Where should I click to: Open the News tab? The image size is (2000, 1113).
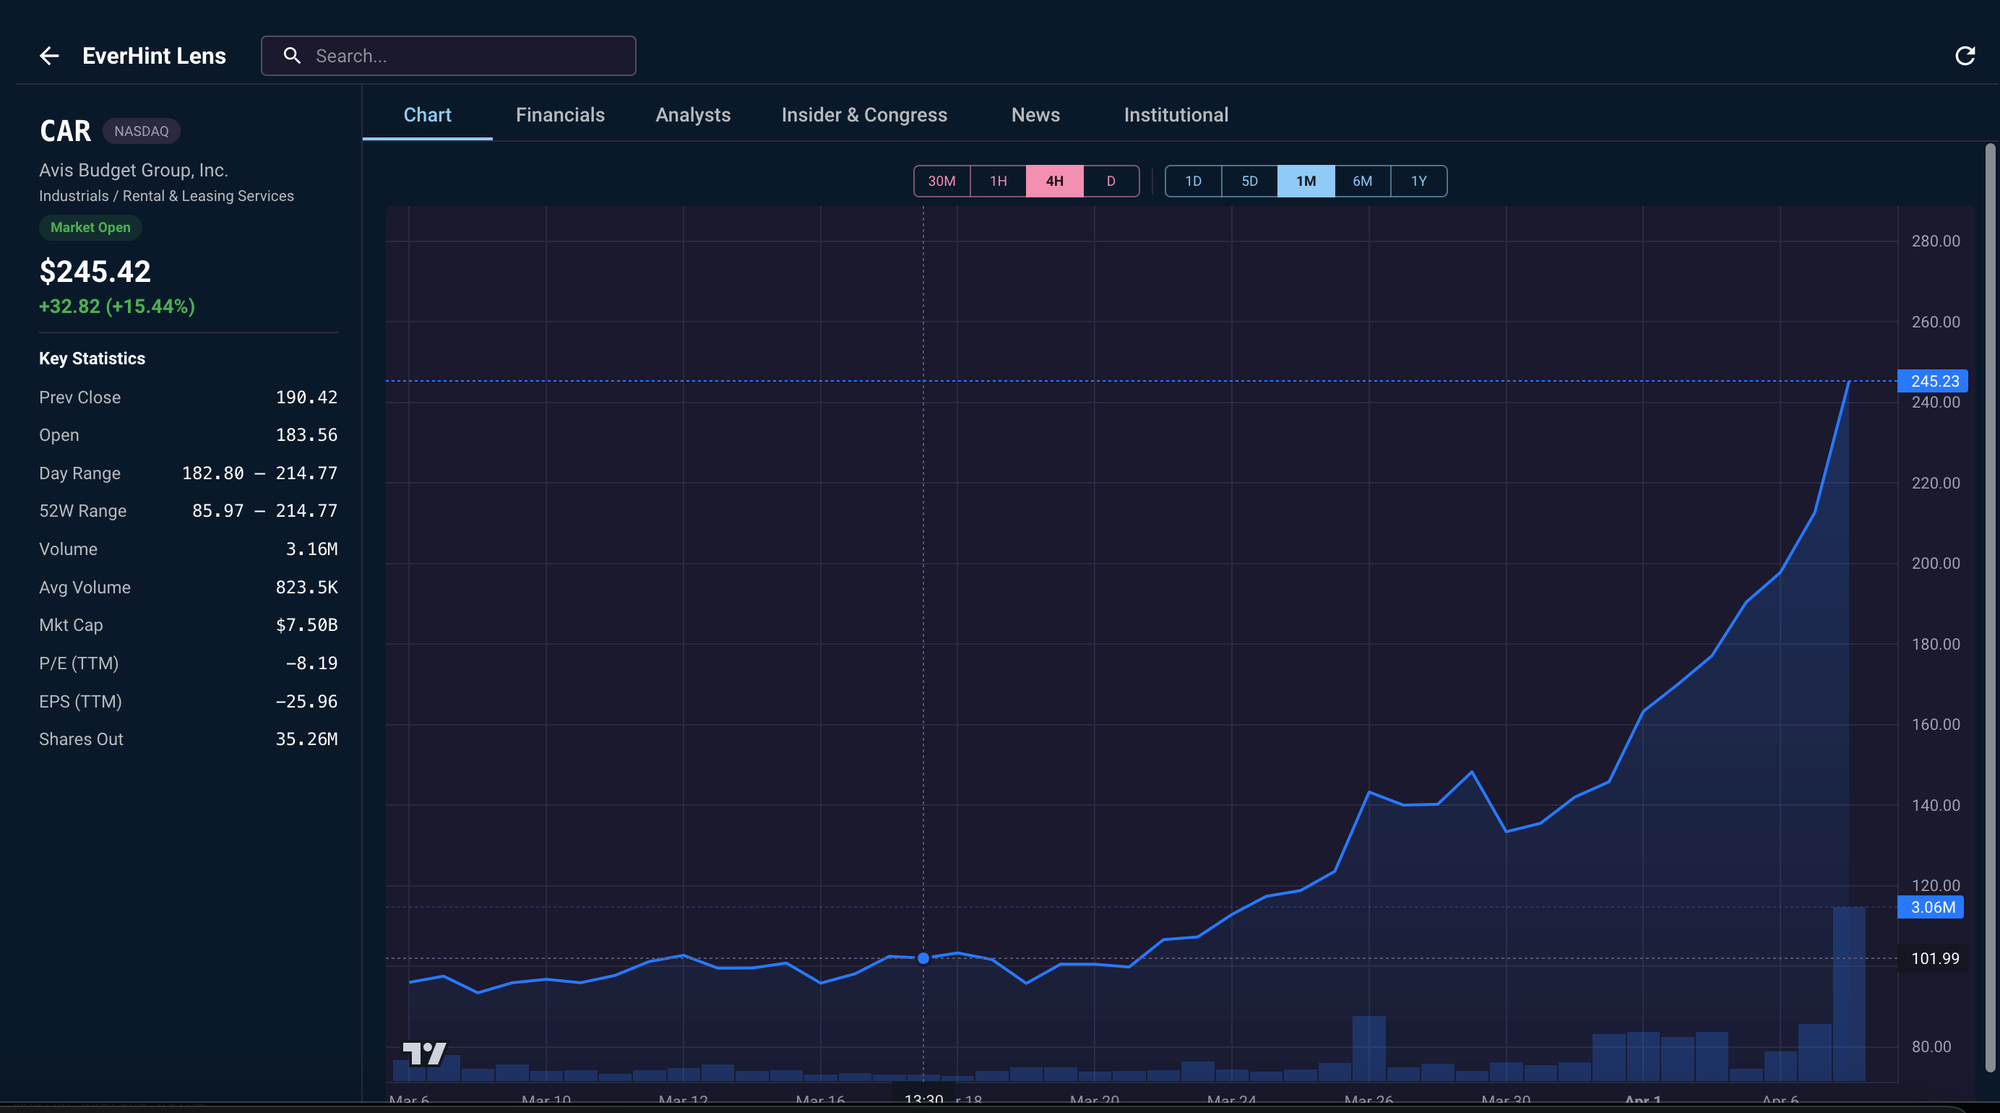point(1035,115)
